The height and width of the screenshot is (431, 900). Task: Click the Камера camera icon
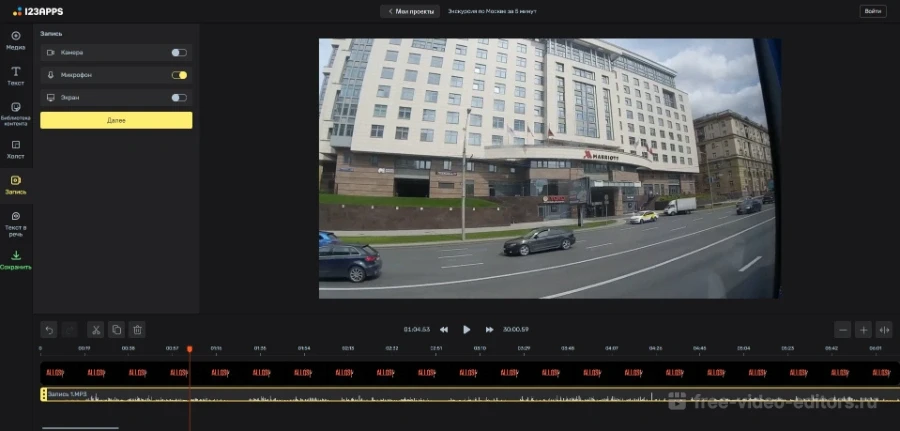point(51,52)
